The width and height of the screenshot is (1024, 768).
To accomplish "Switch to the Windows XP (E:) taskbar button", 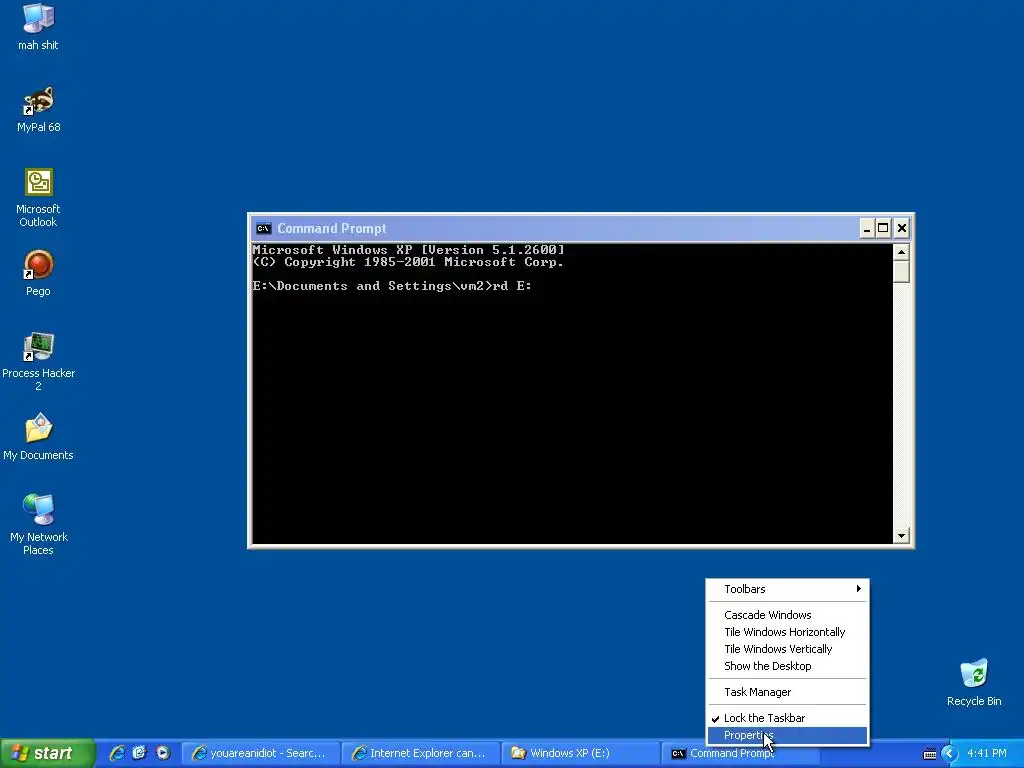I will click(x=581, y=754).
